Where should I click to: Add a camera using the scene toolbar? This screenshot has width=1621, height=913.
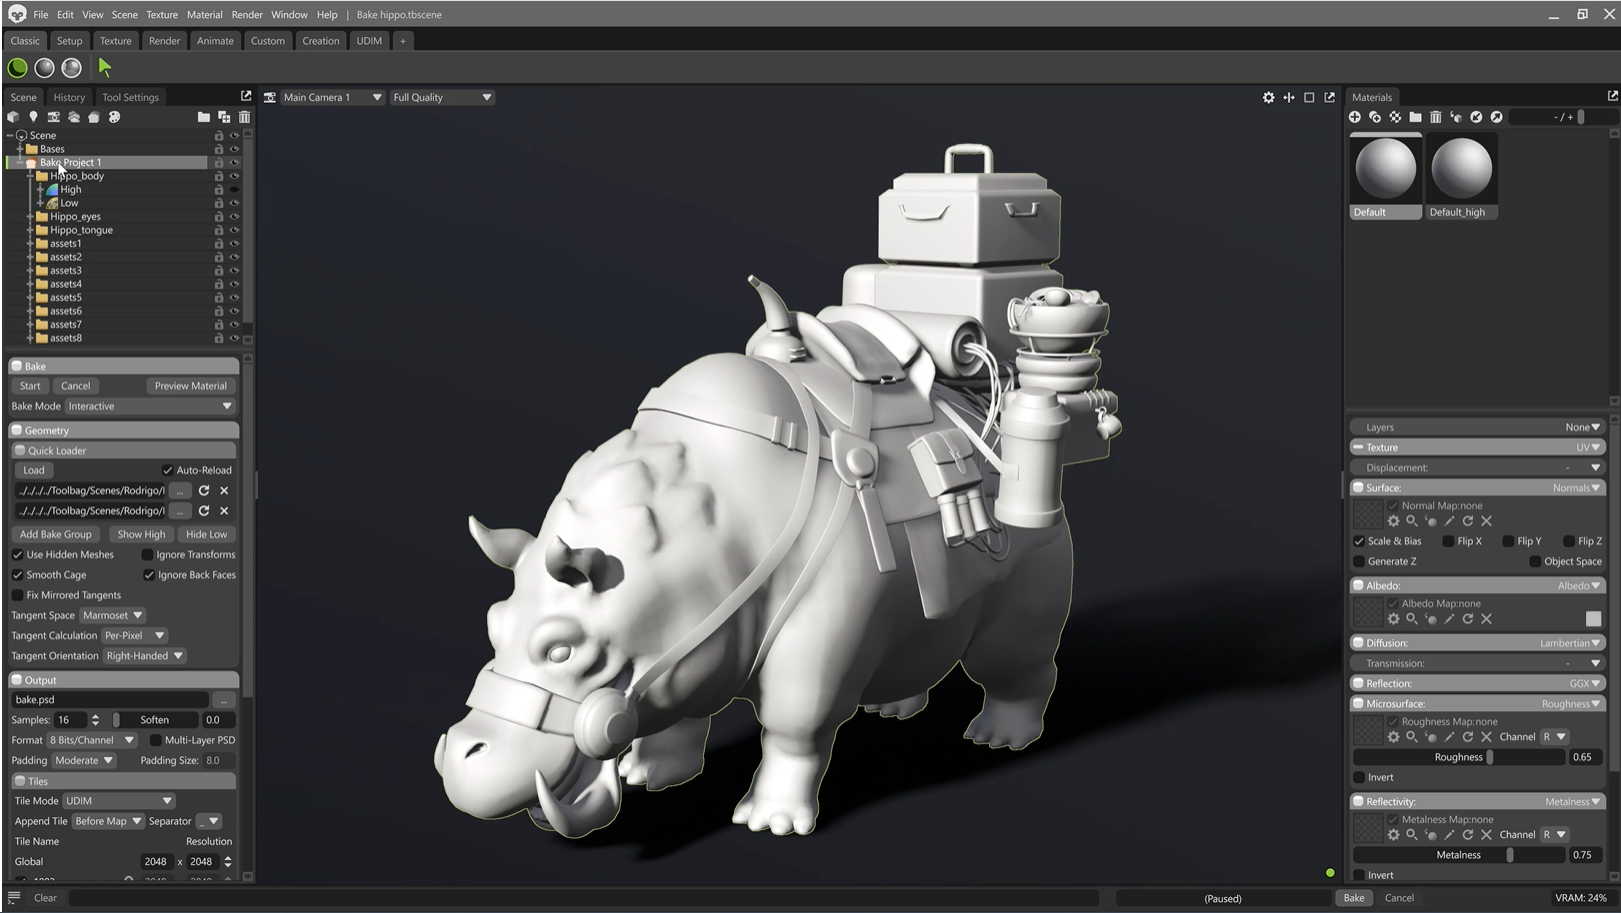coord(53,117)
